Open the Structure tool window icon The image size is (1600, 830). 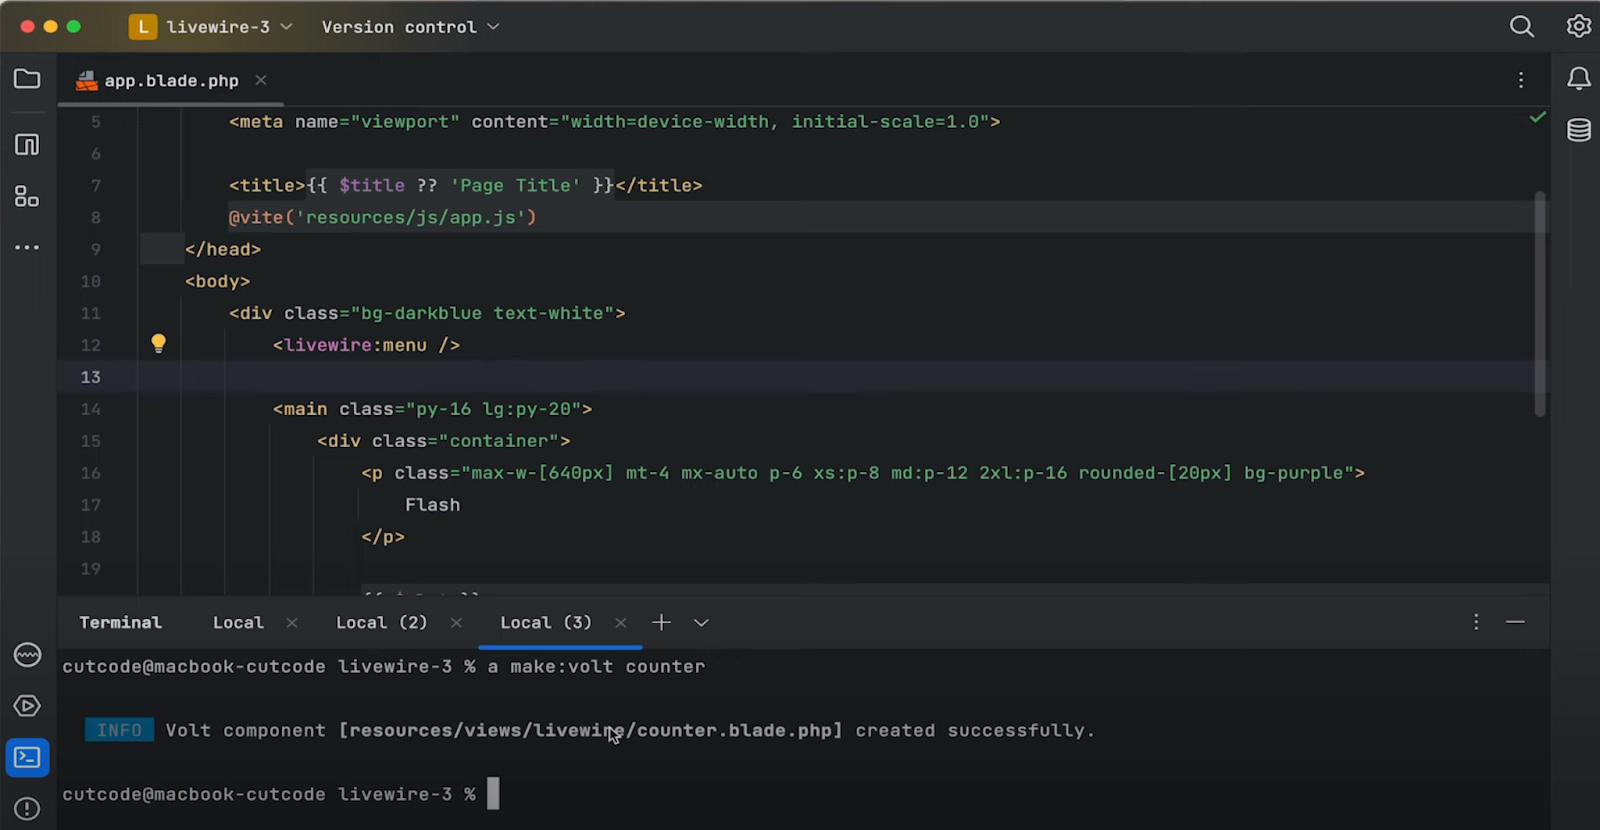tap(27, 144)
